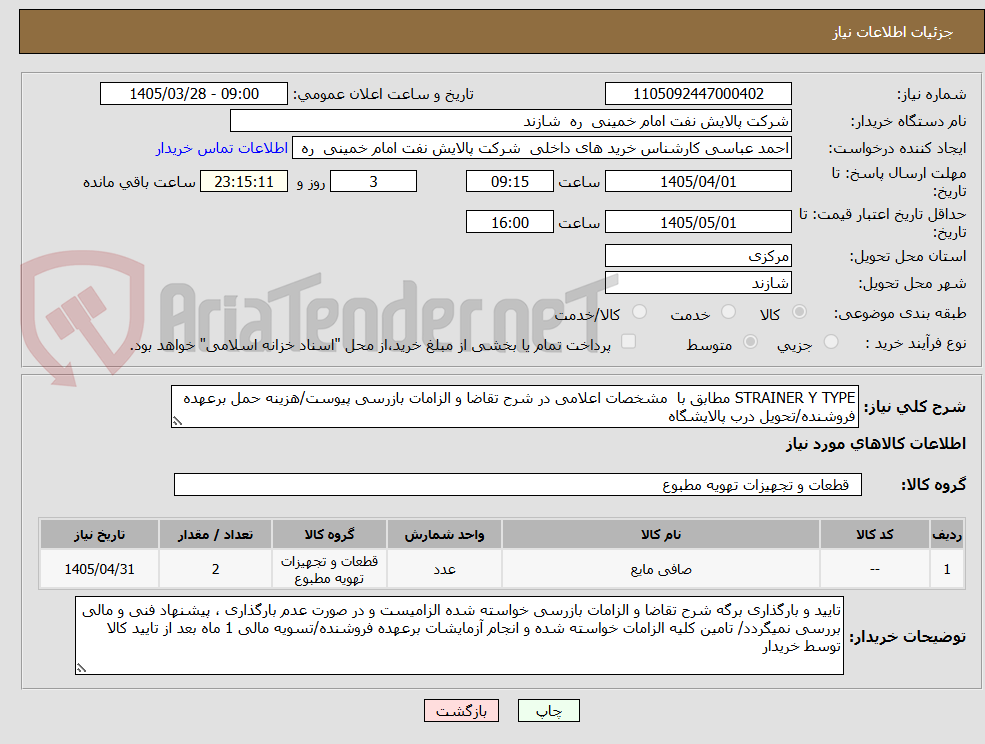Click the goods group cell in table row
This screenshot has height=744, width=985.
[329, 569]
